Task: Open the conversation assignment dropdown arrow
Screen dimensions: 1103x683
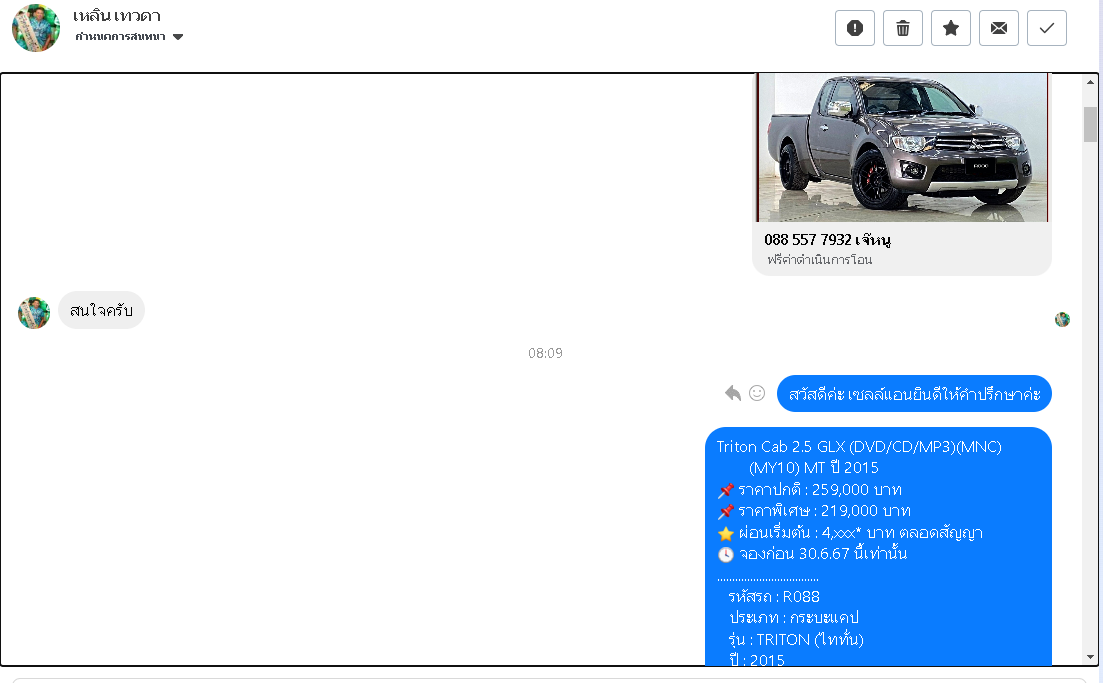Action: pos(178,37)
